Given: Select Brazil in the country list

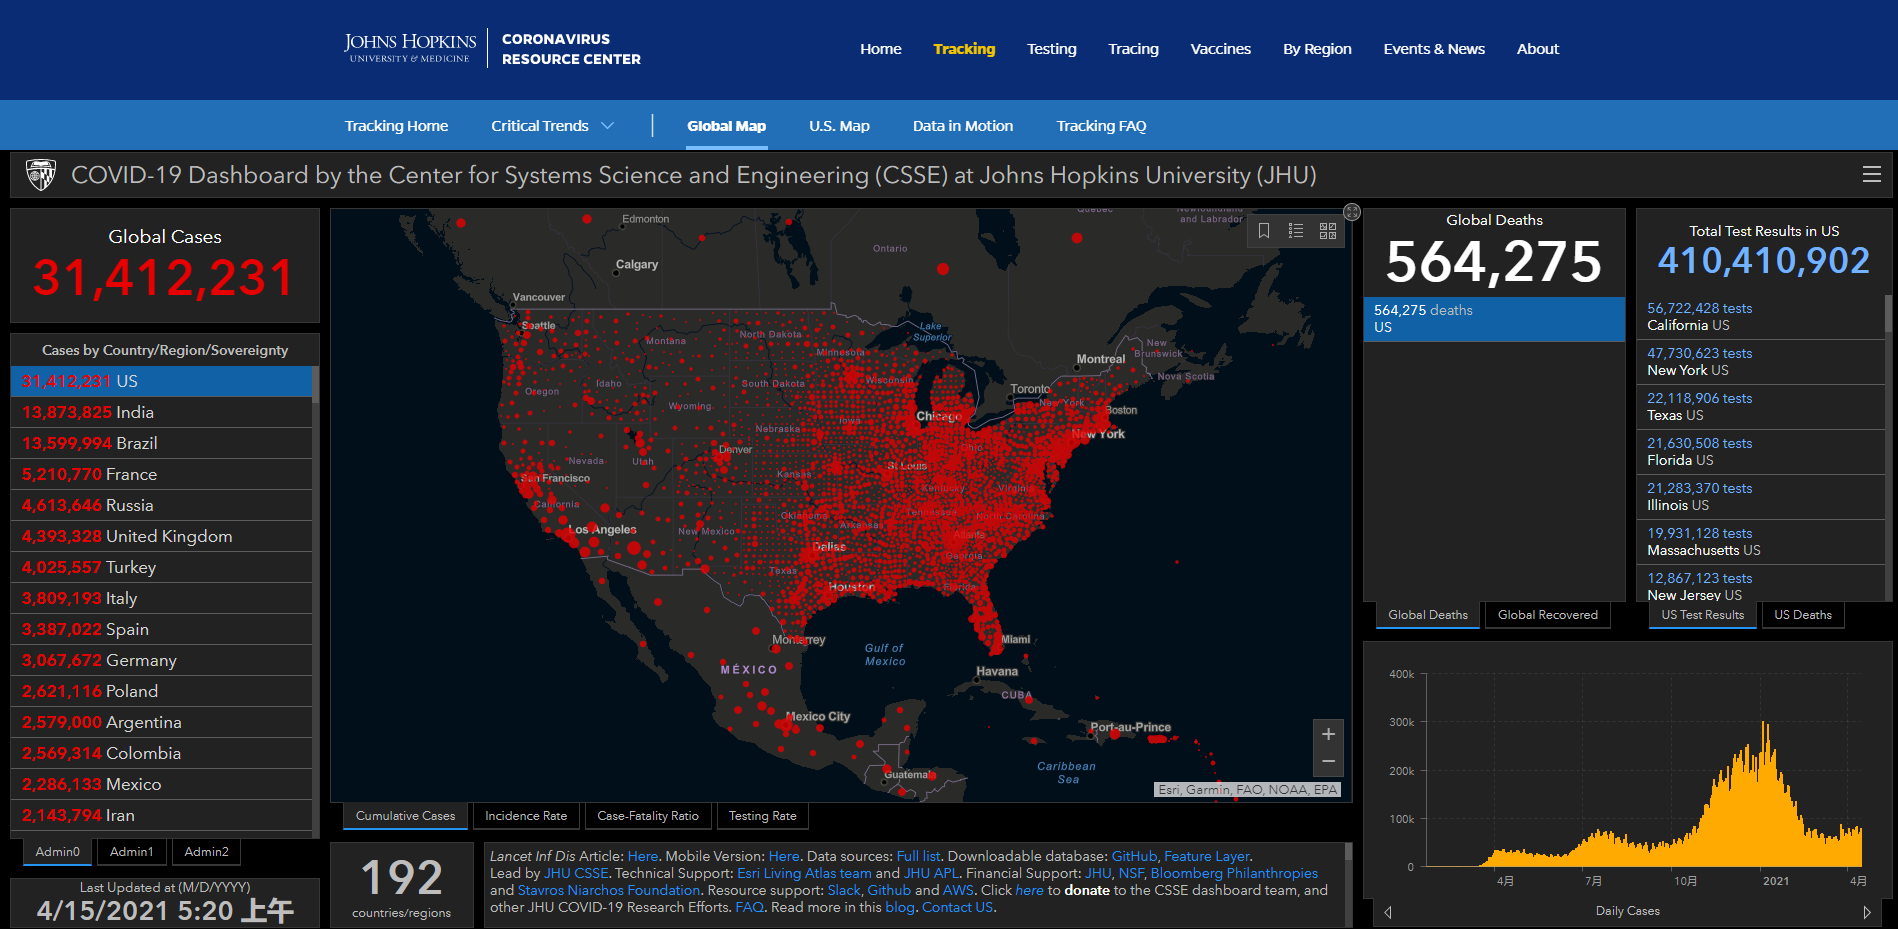Looking at the screenshot, I should pos(161,443).
